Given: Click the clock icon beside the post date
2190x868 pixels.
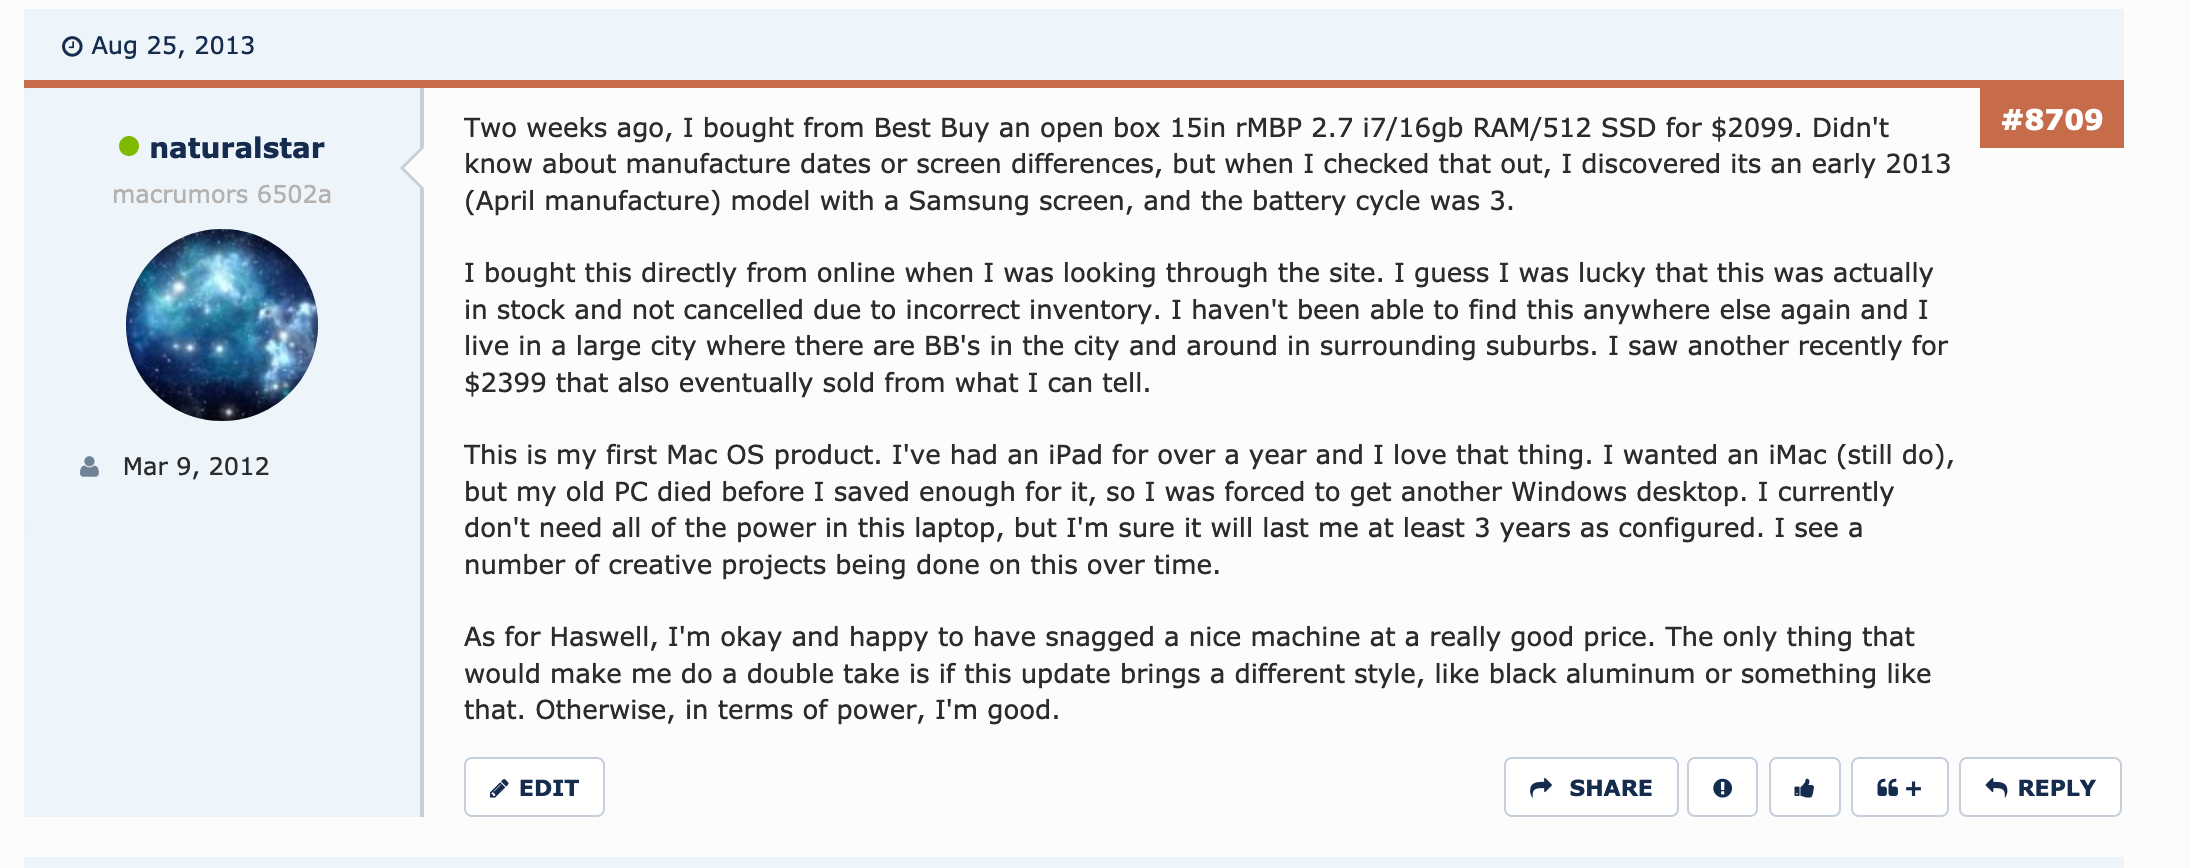Looking at the screenshot, I should click(72, 47).
